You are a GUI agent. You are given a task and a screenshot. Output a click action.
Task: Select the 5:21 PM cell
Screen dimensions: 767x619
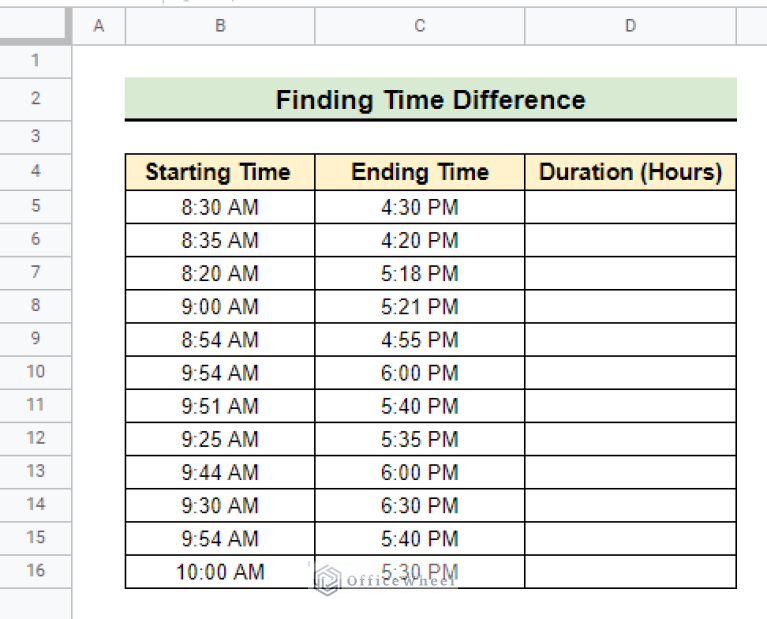point(420,306)
